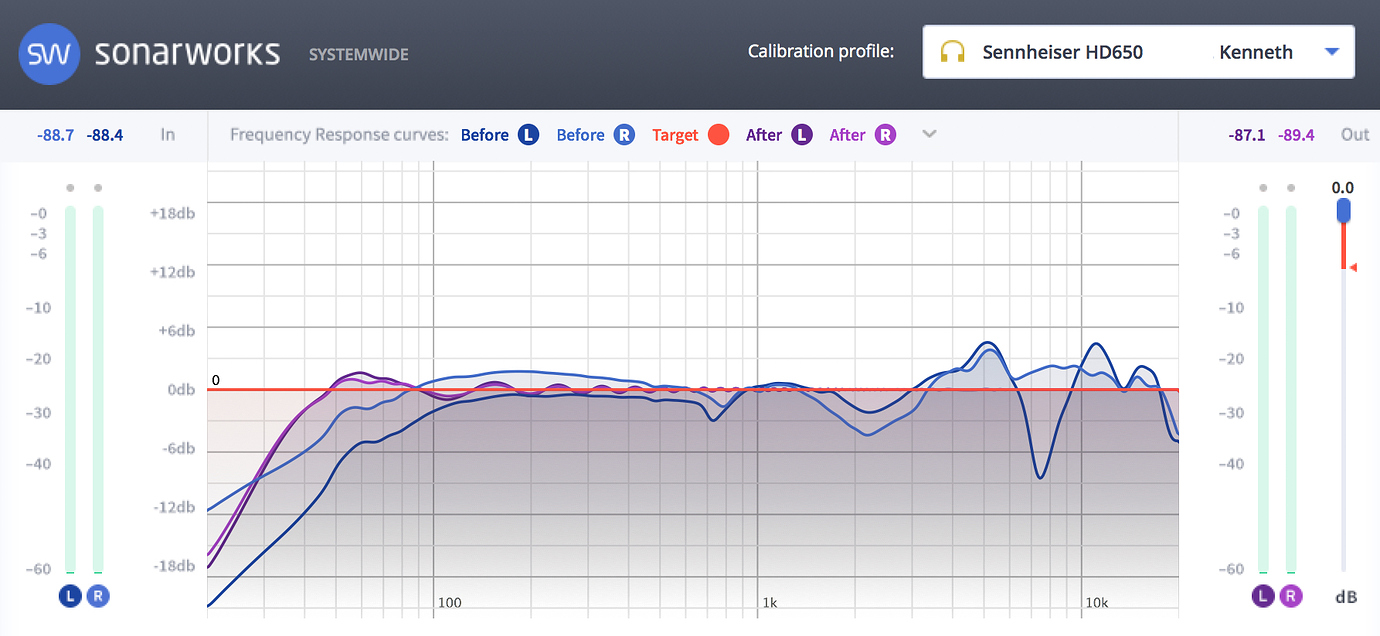The image size is (1380, 636).
Task: Click output level value -87.1
Action: pos(1246,135)
